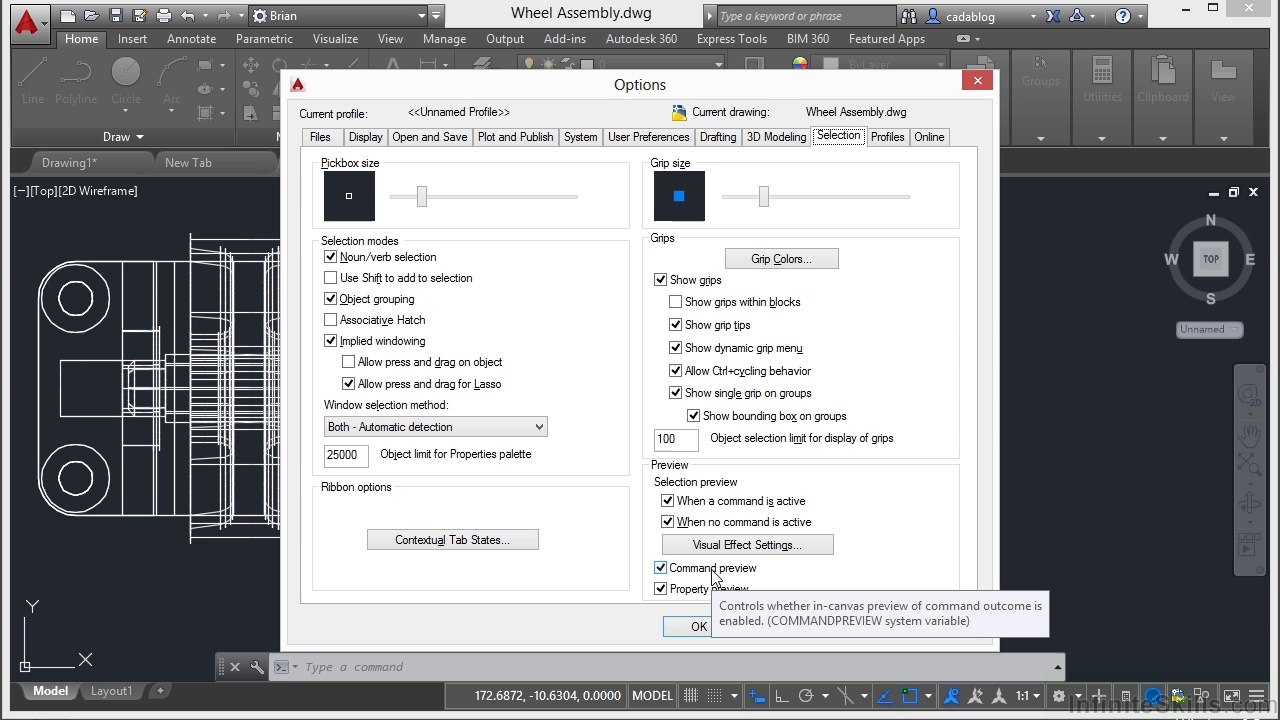The height and width of the screenshot is (720, 1280).
Task: Click the Undo arrow icon
Action: coord(187,16)
